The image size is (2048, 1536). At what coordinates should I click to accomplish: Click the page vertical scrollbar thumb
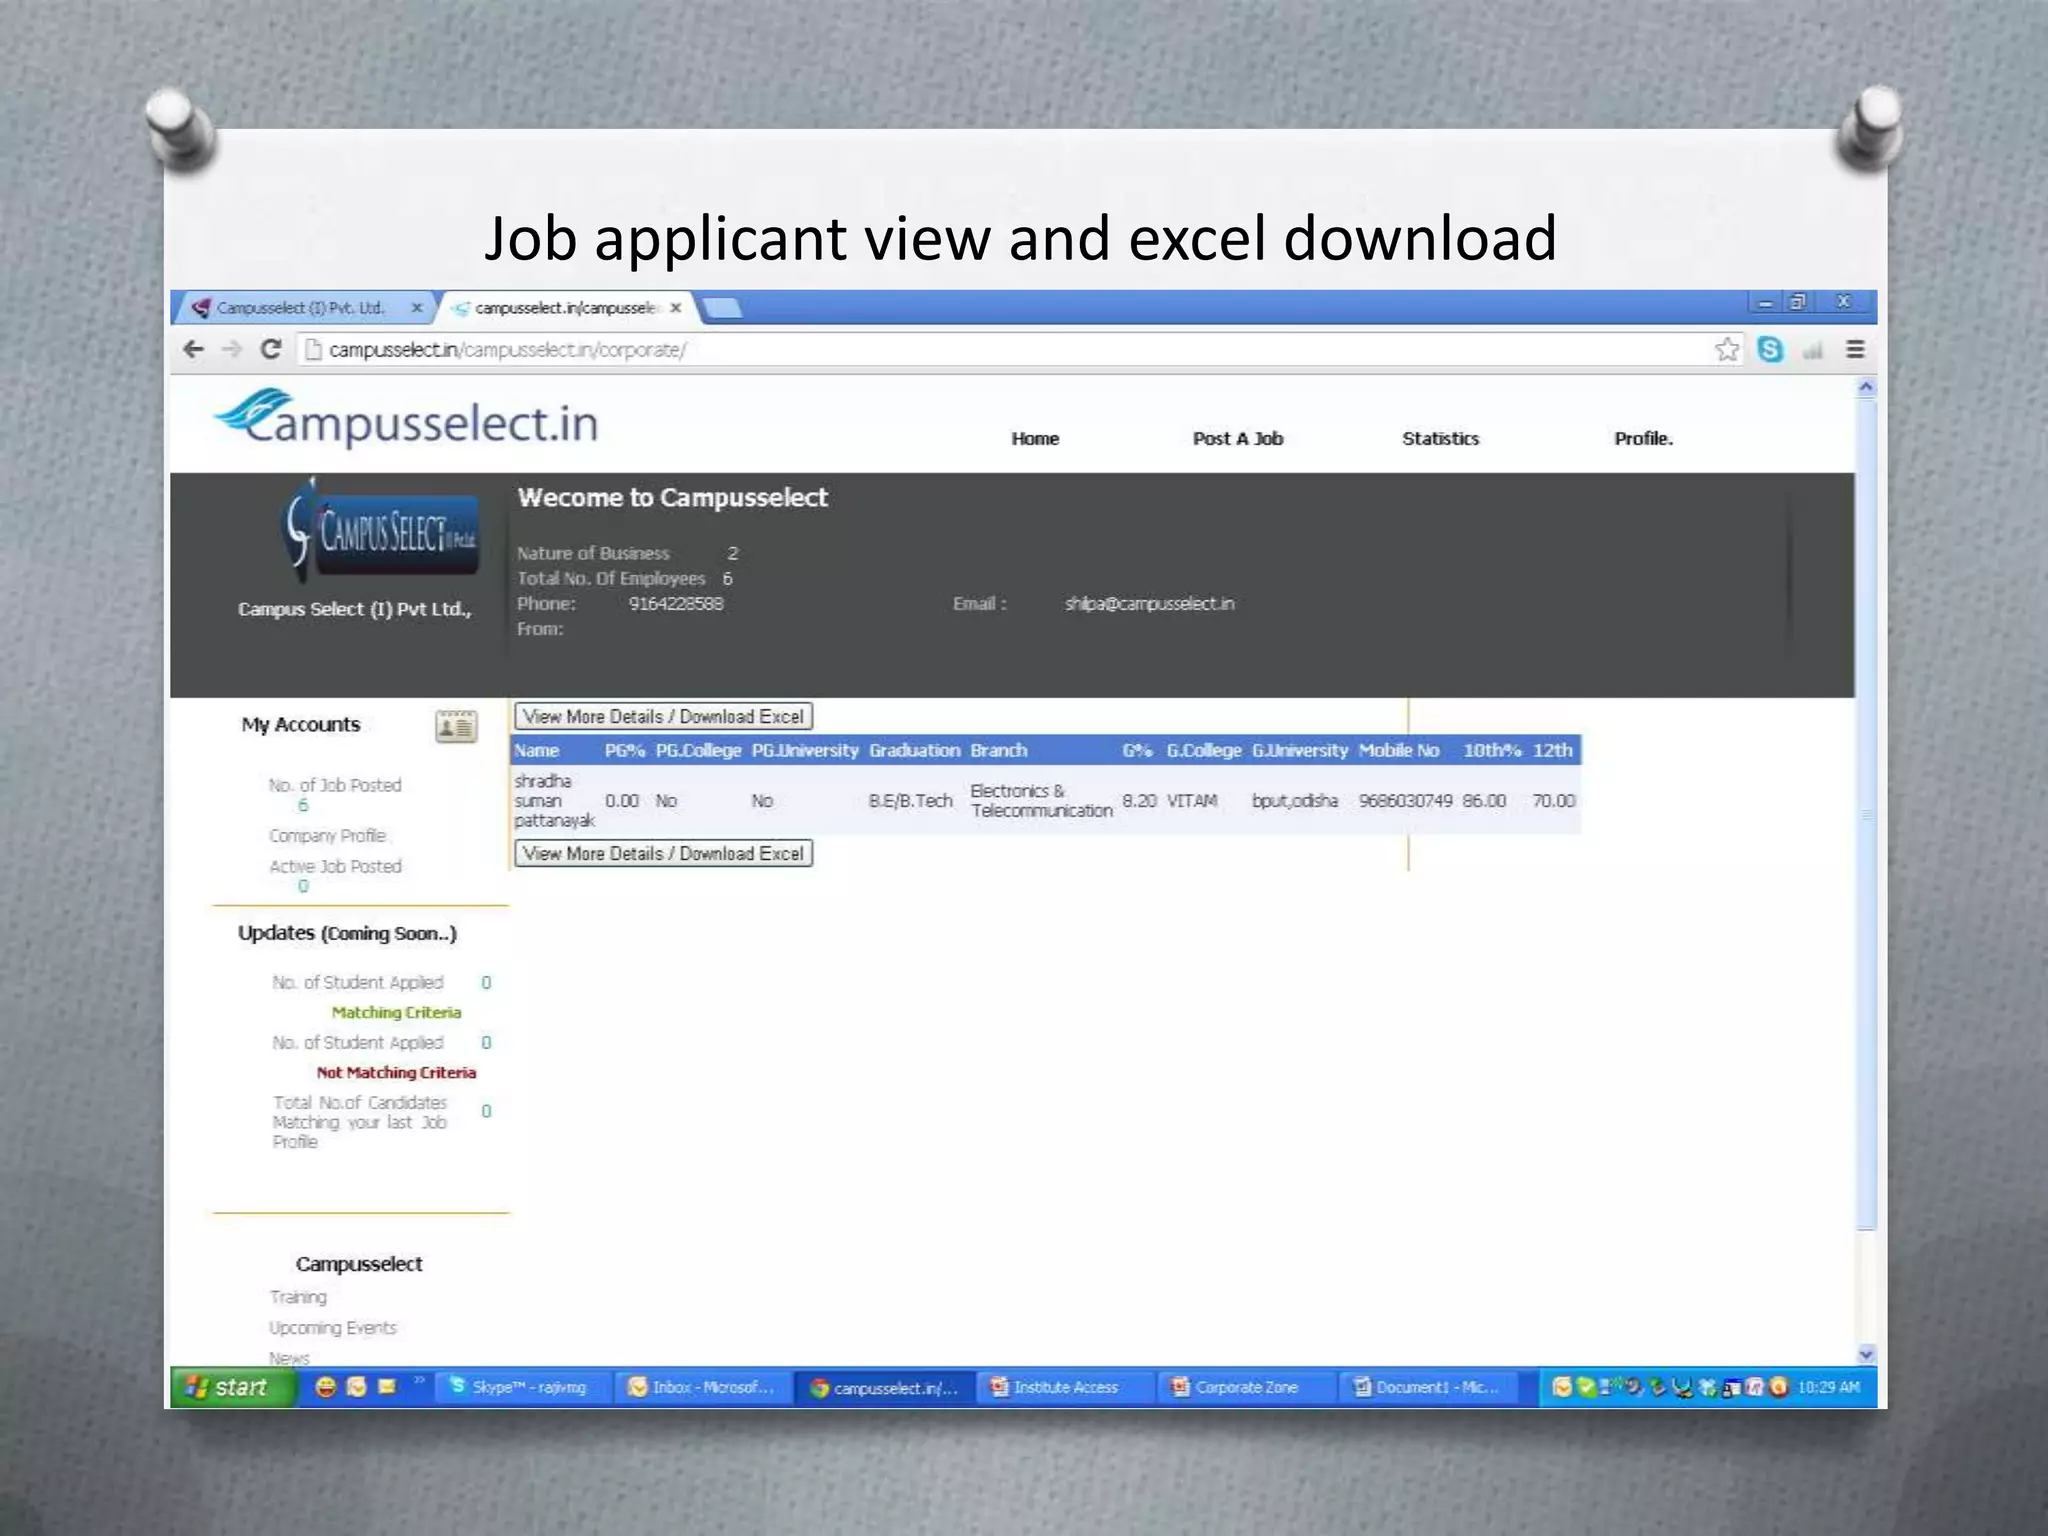tap(1866, 814)
